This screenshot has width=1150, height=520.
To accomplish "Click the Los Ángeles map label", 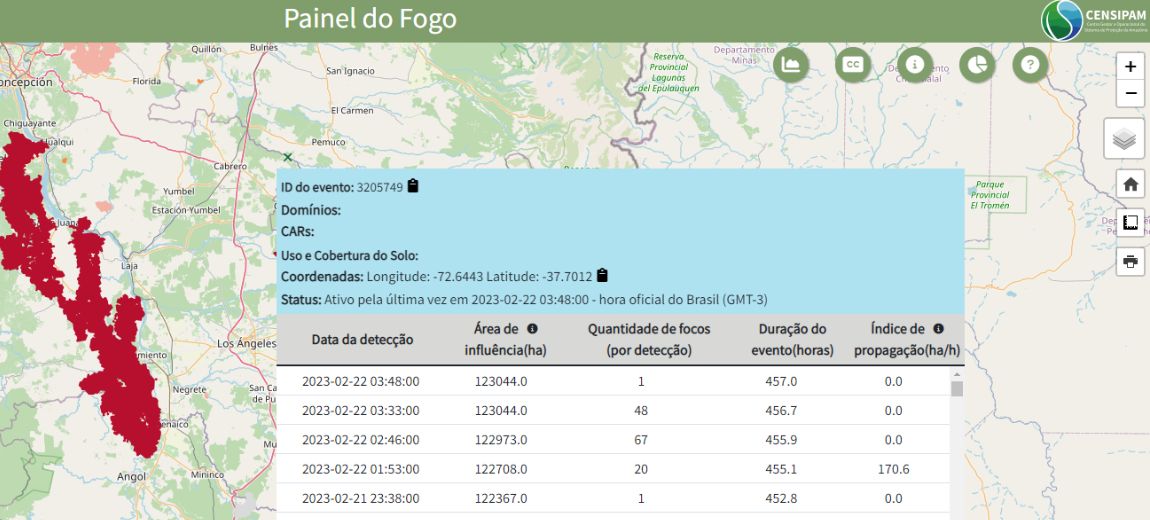I will pos(246,343).
